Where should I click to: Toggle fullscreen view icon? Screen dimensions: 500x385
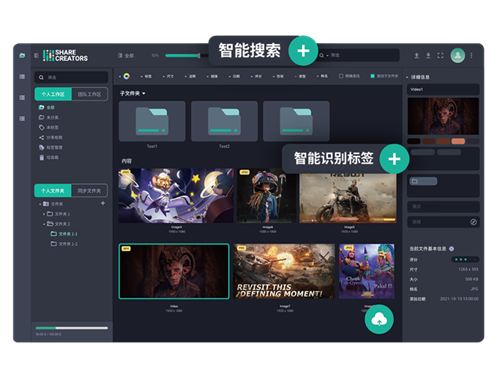(440, 56)
